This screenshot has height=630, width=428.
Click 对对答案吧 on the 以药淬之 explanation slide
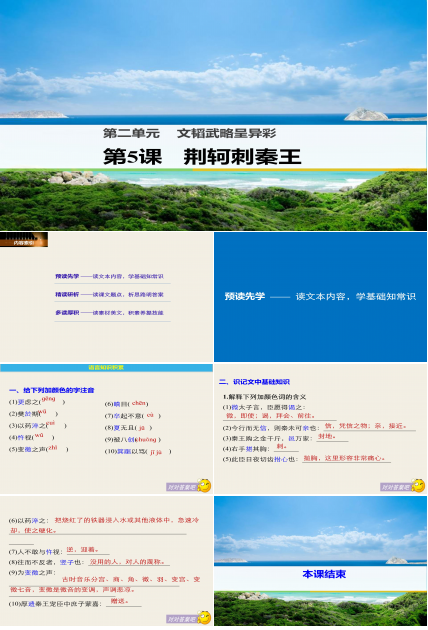click(182, 619)
